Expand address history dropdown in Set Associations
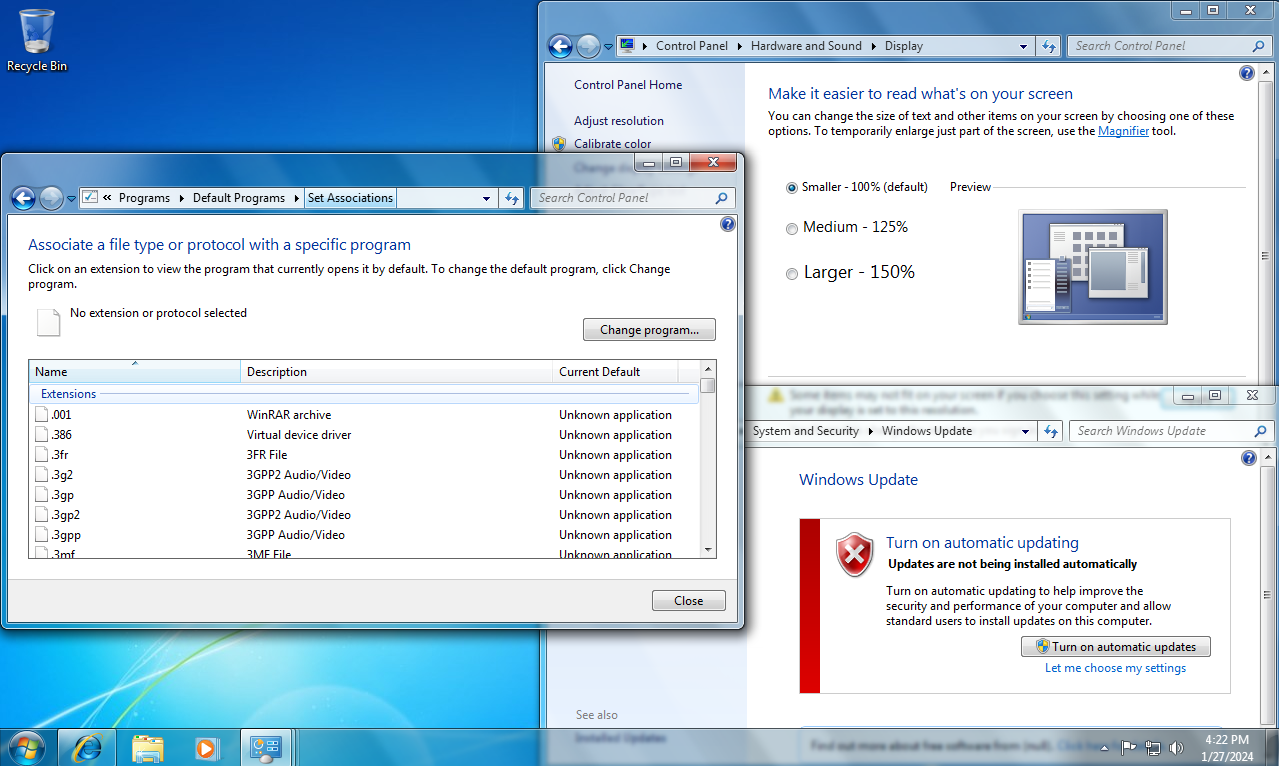The height and width of the screenshot is (766, 1279). point(487,198)
